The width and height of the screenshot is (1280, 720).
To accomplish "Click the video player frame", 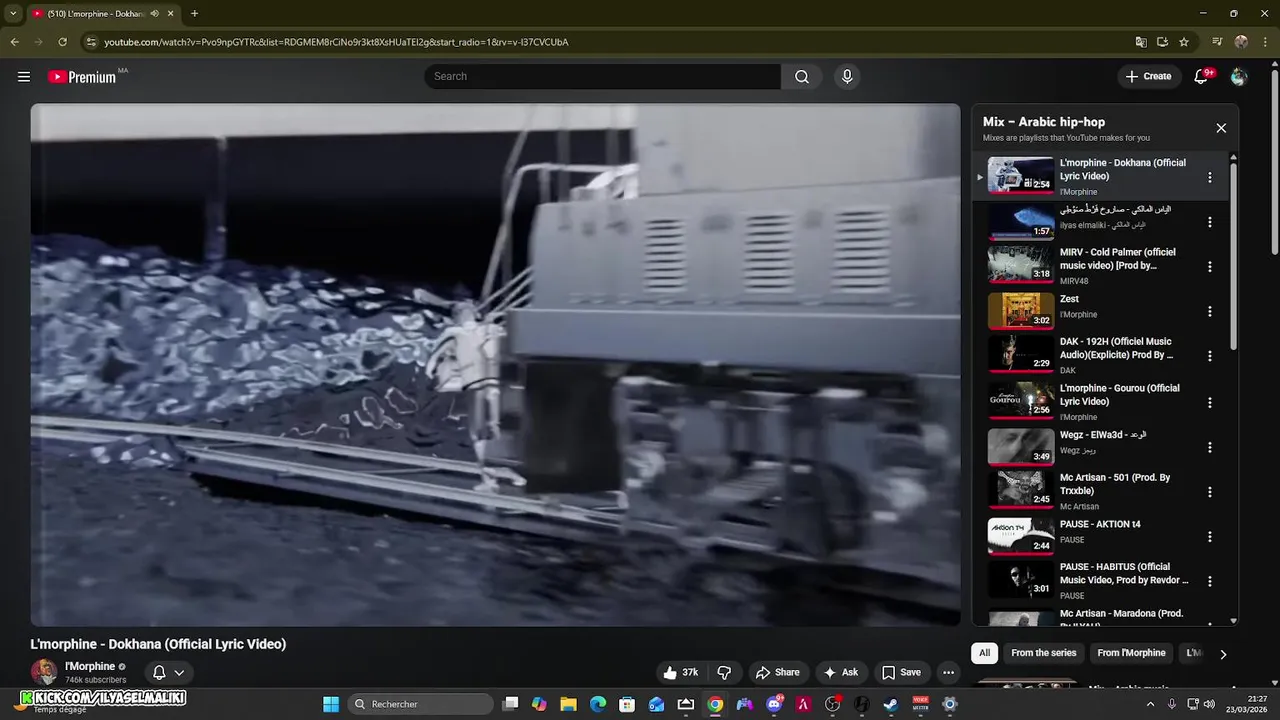I will pos(495,365).
